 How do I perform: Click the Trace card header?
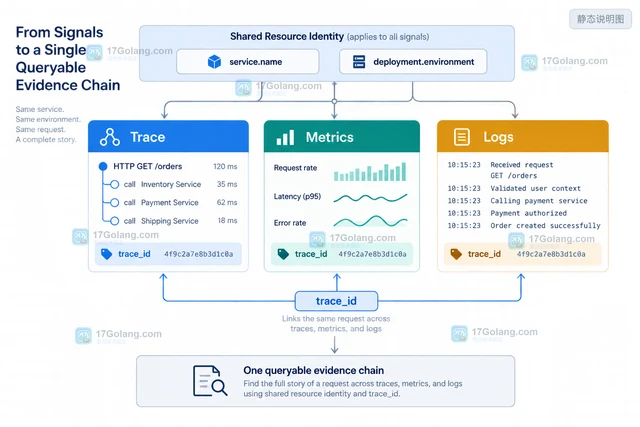coord(168,136)
